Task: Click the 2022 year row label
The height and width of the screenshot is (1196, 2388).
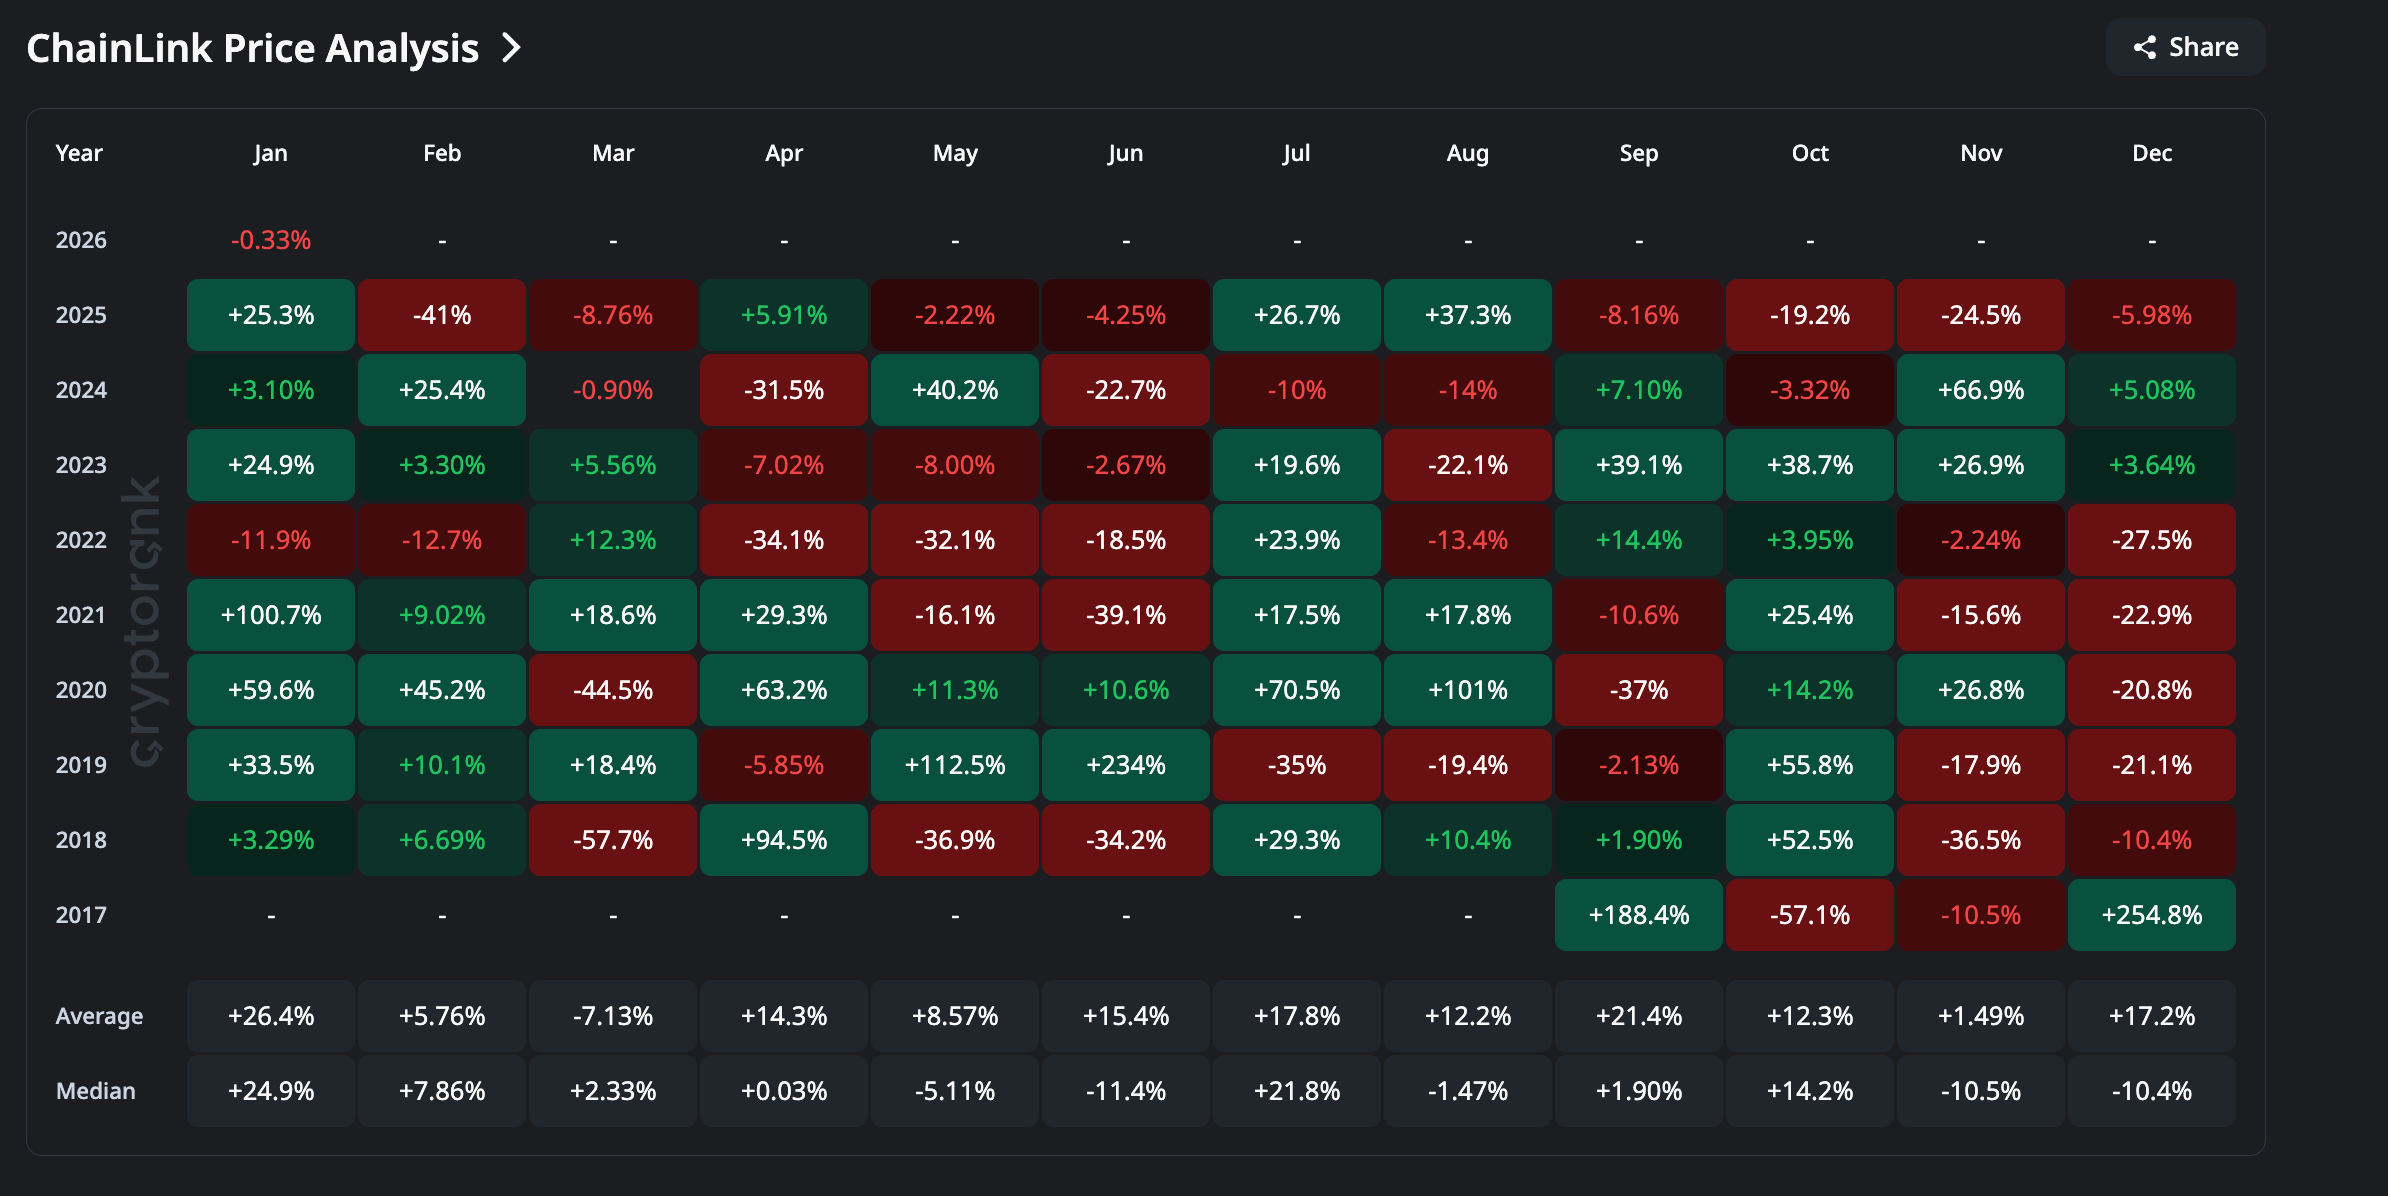Action: pyautogui.click(x=81, y=540)
